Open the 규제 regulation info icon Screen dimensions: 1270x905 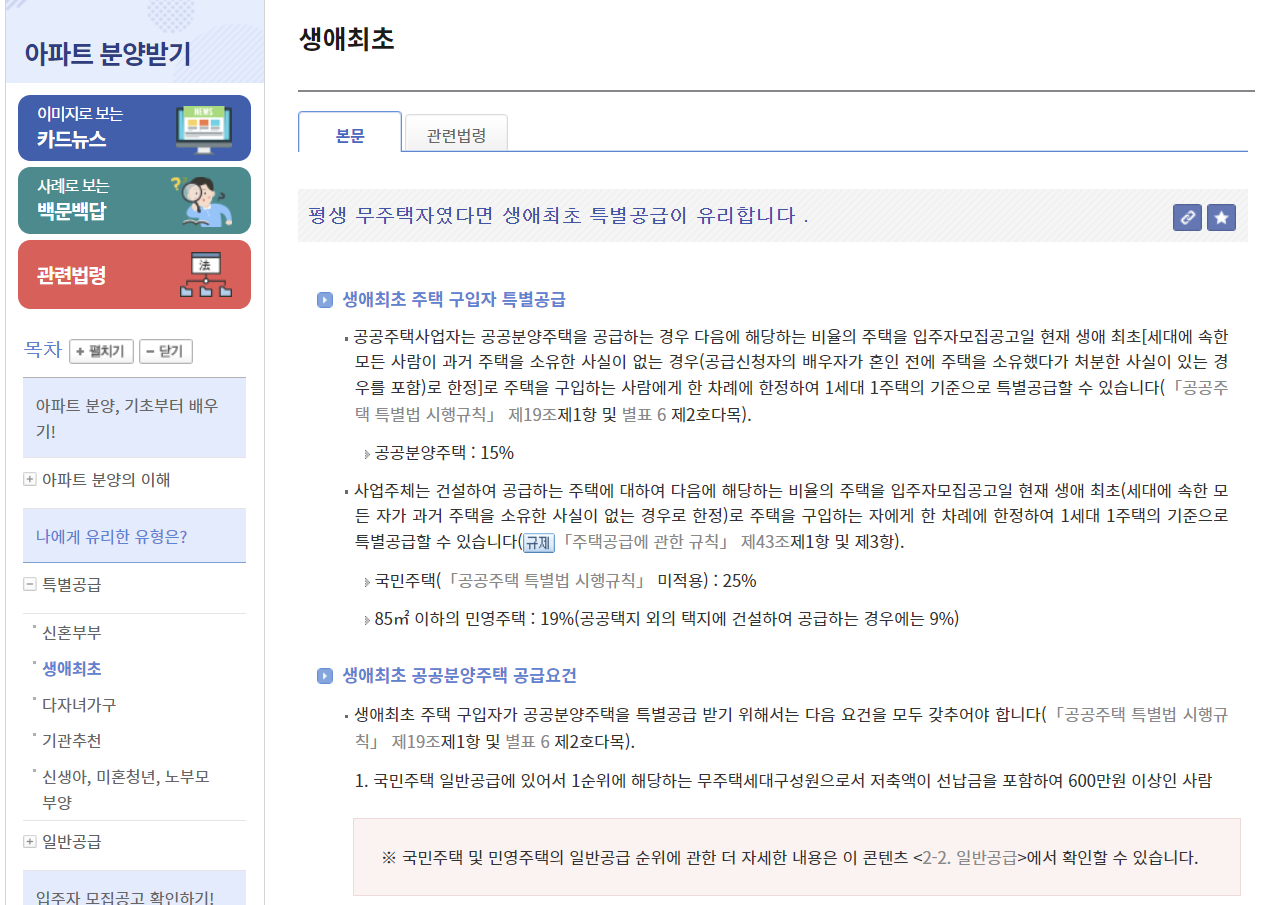click(x=537, y=541)
